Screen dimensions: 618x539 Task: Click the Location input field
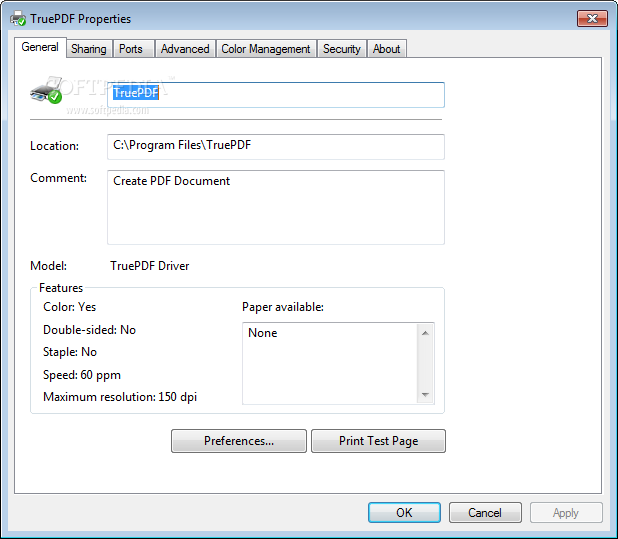point(276,147)
